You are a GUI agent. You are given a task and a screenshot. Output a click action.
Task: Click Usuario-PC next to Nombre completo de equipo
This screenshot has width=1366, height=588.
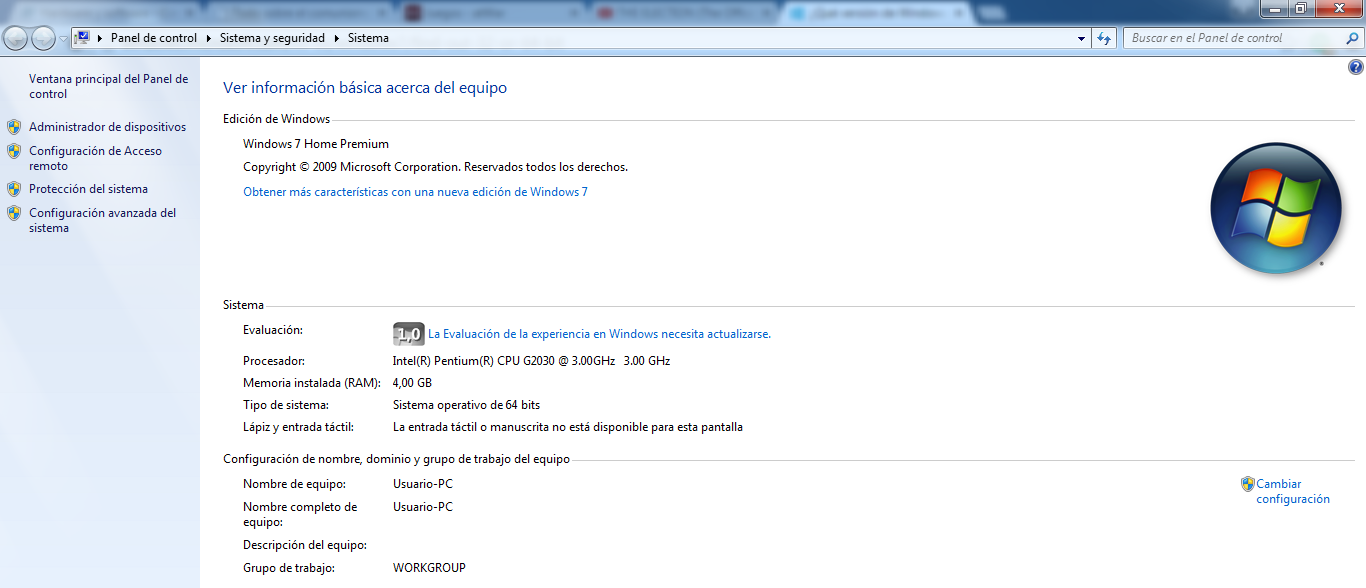pyautogui.click(x=423, y=507)
